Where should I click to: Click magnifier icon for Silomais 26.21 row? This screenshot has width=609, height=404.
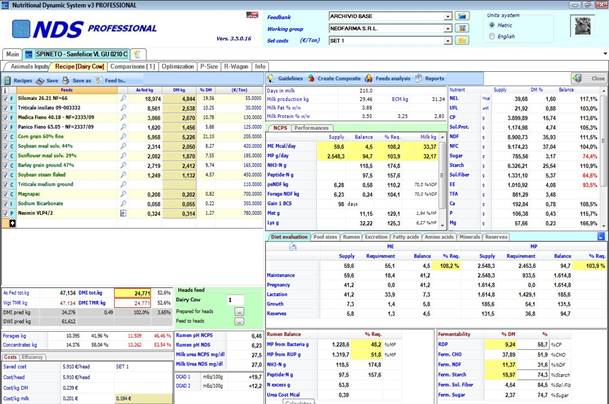123,98
